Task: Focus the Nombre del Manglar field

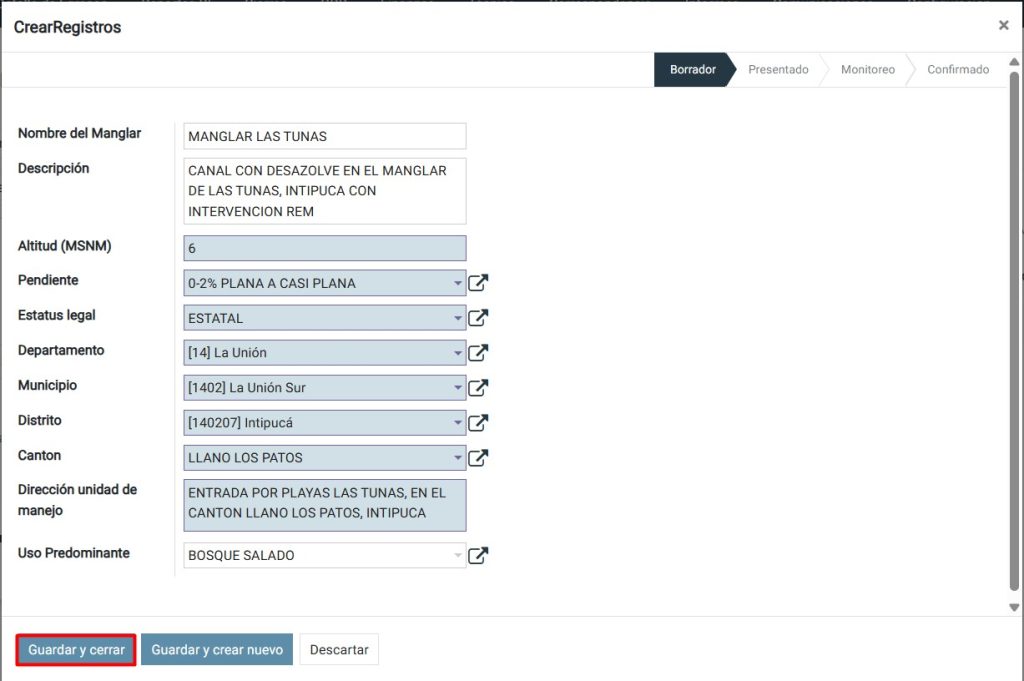Action: 325,136
